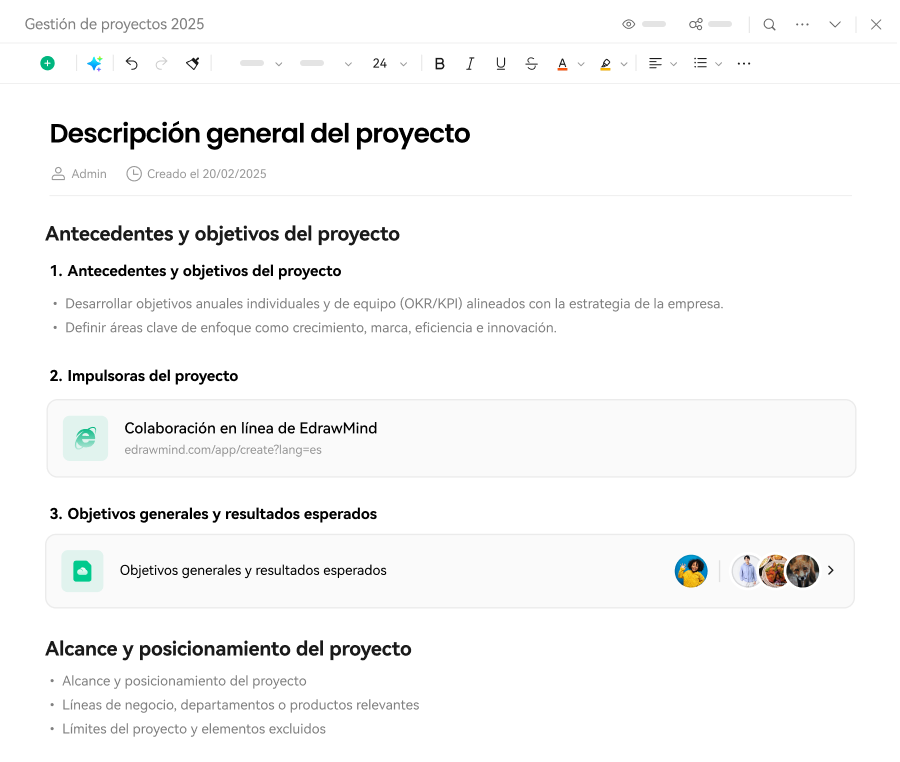900x762 pixels.
Task: Undo the last edit
Action: tap(131, 63)
